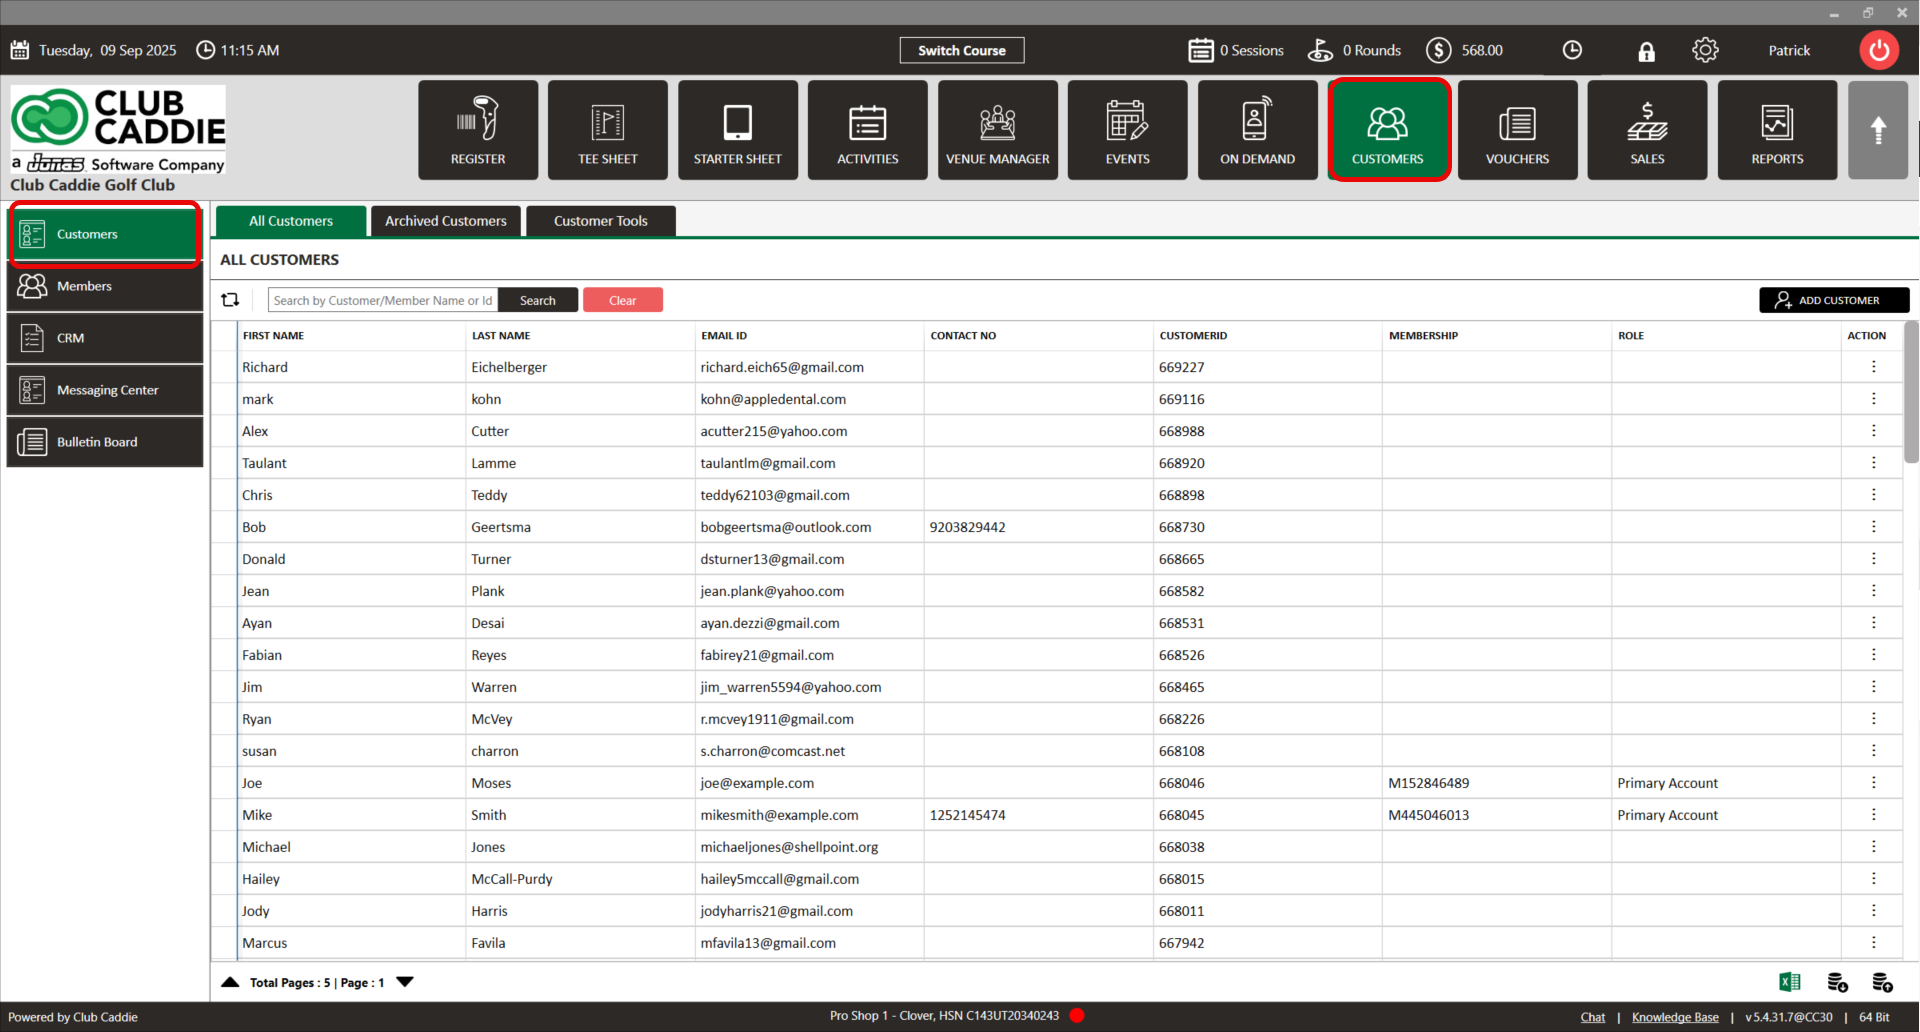The image size is (1920, 1032).
Task: Click the calendar date icon in header
Action: pos(20,50)
